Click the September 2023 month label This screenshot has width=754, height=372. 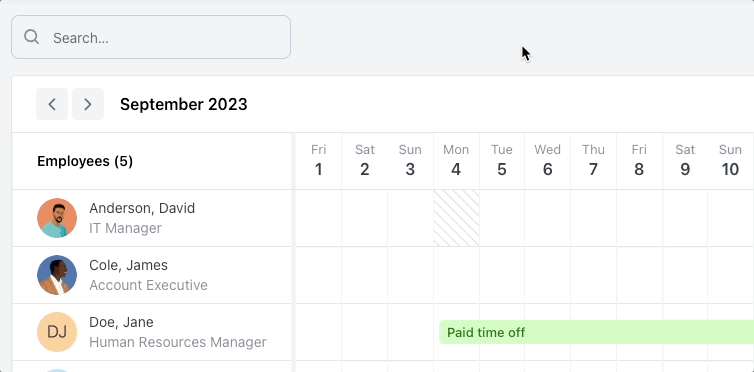(184, 104)
